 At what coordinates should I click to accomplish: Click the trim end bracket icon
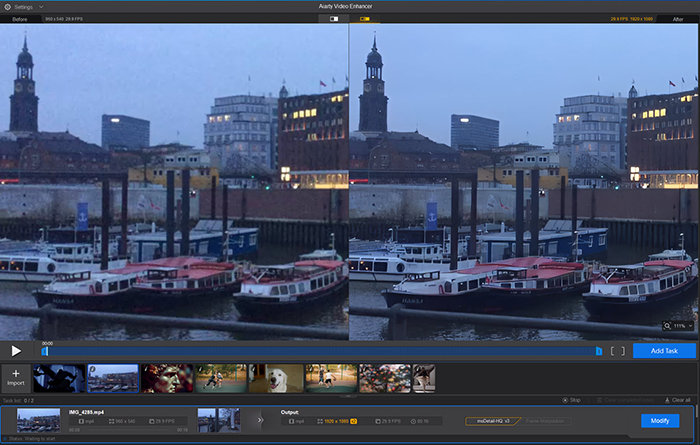pyautogui.click(x=623, y=351)
